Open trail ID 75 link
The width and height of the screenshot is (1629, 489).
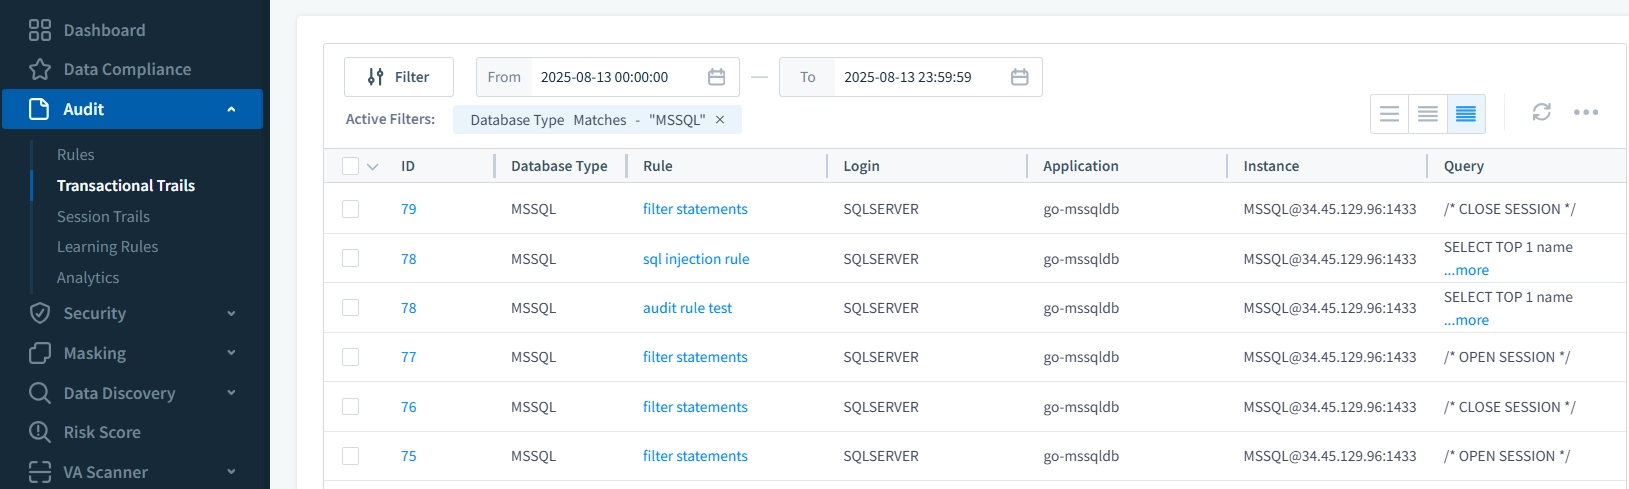click(408, 456)
